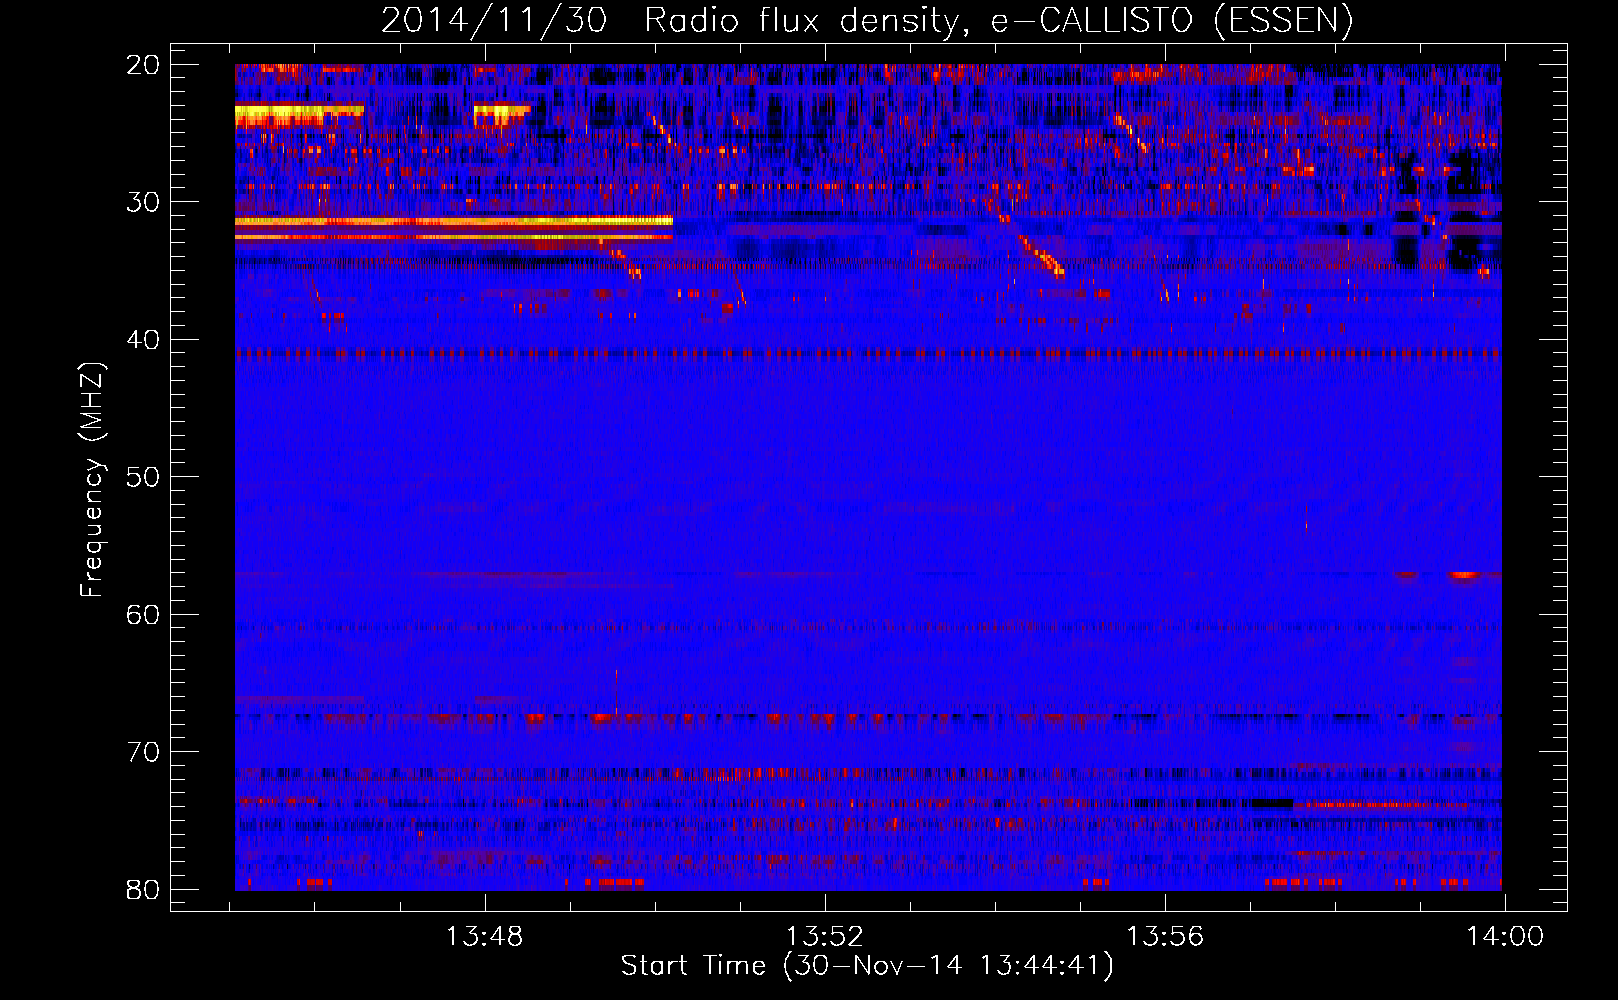Click the 14:00 time tick label

1505,936
